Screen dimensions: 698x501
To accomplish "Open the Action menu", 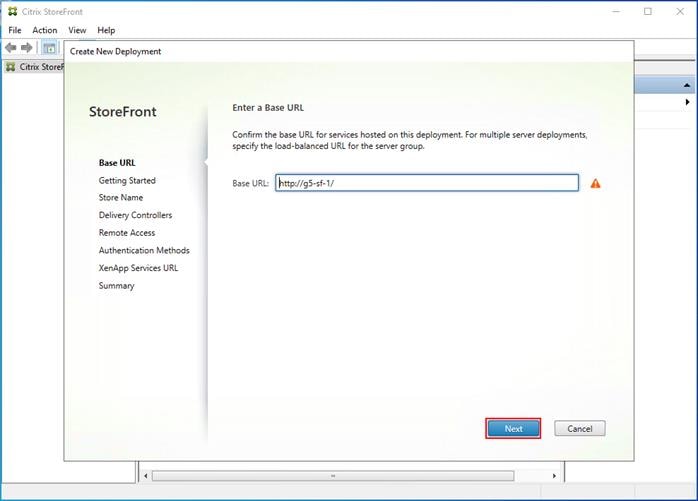I will pyautogui.click(x=45, y=30).
